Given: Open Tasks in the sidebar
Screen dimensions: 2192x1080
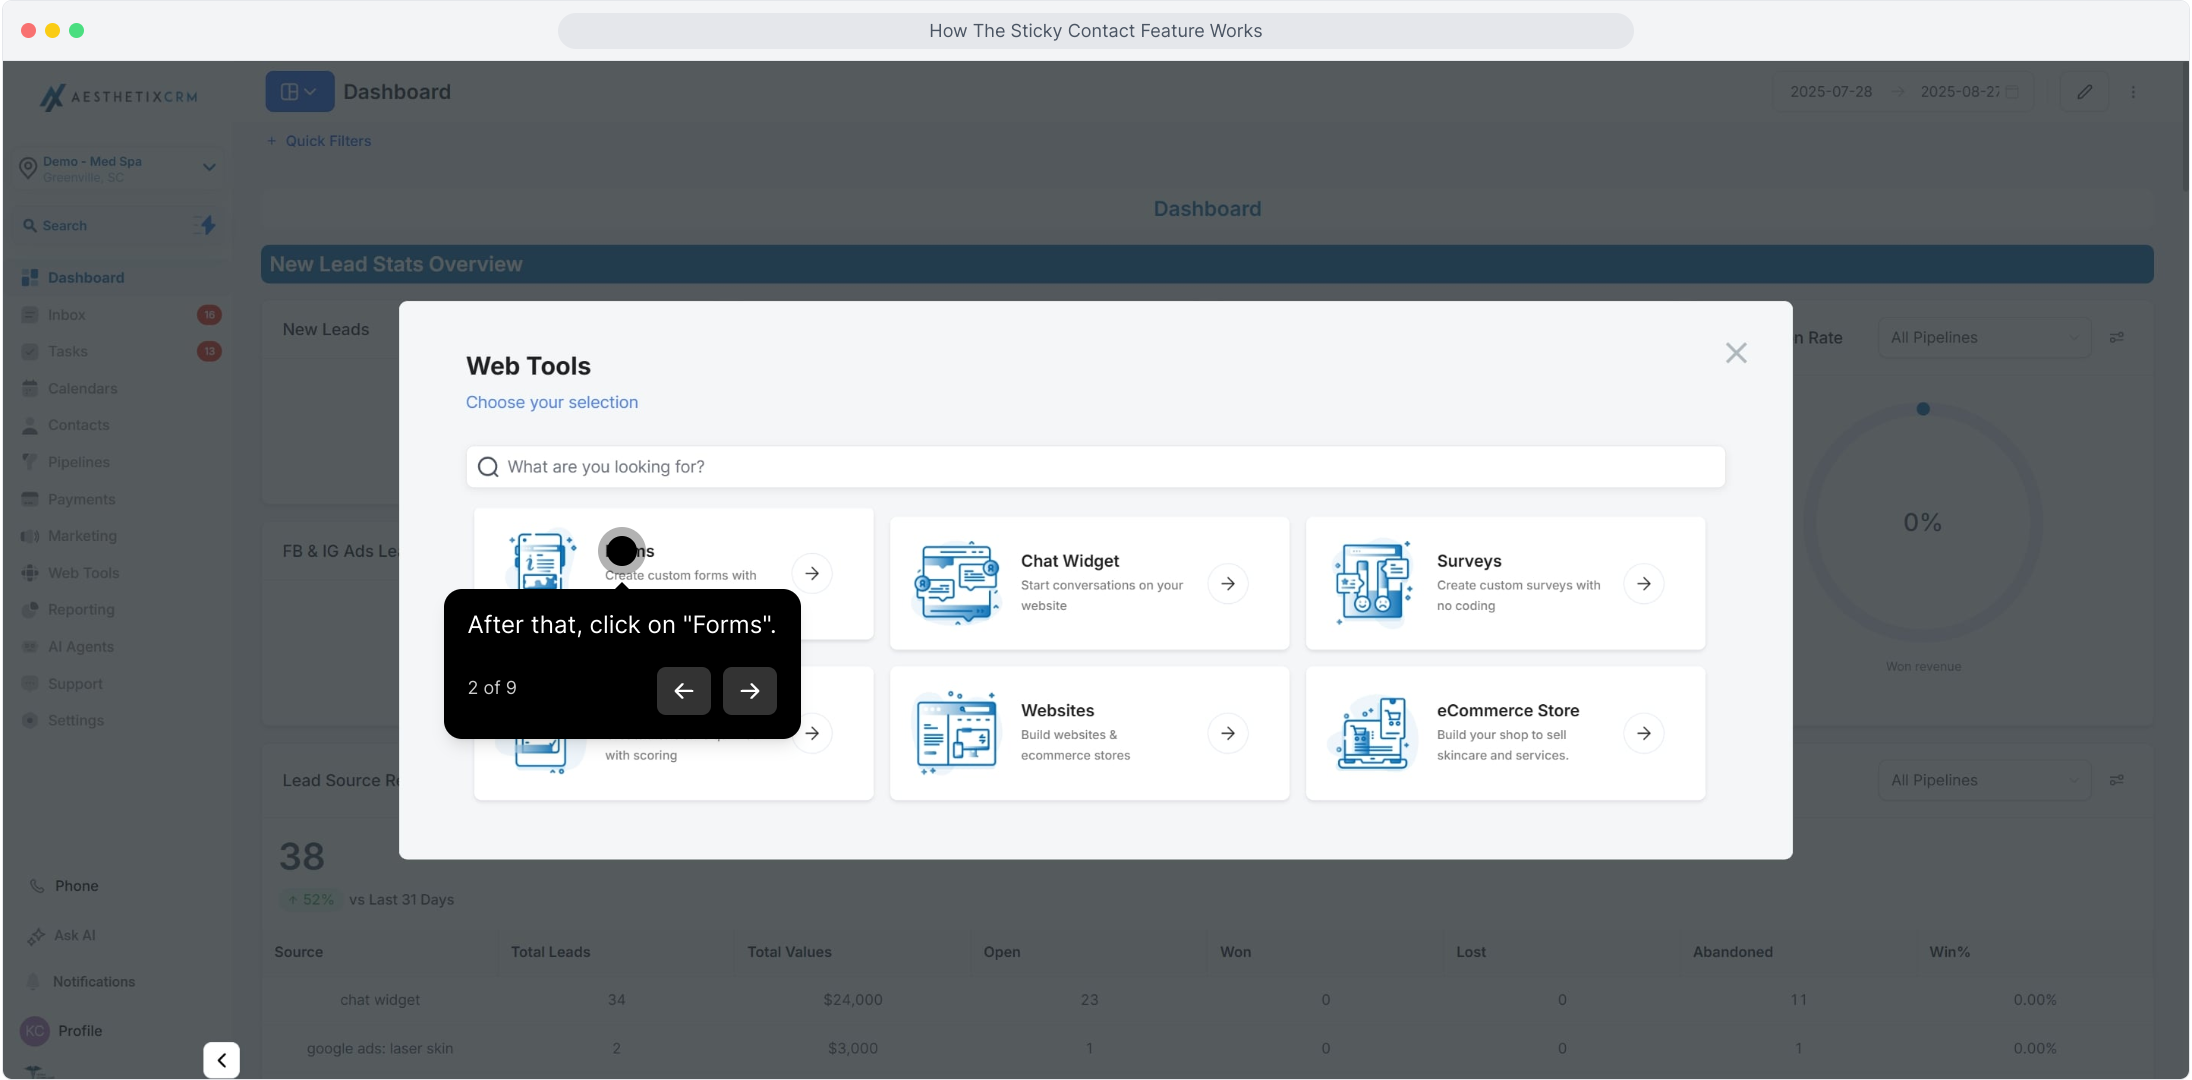Looking at the screenshot, I should click(x=120, y=352).
